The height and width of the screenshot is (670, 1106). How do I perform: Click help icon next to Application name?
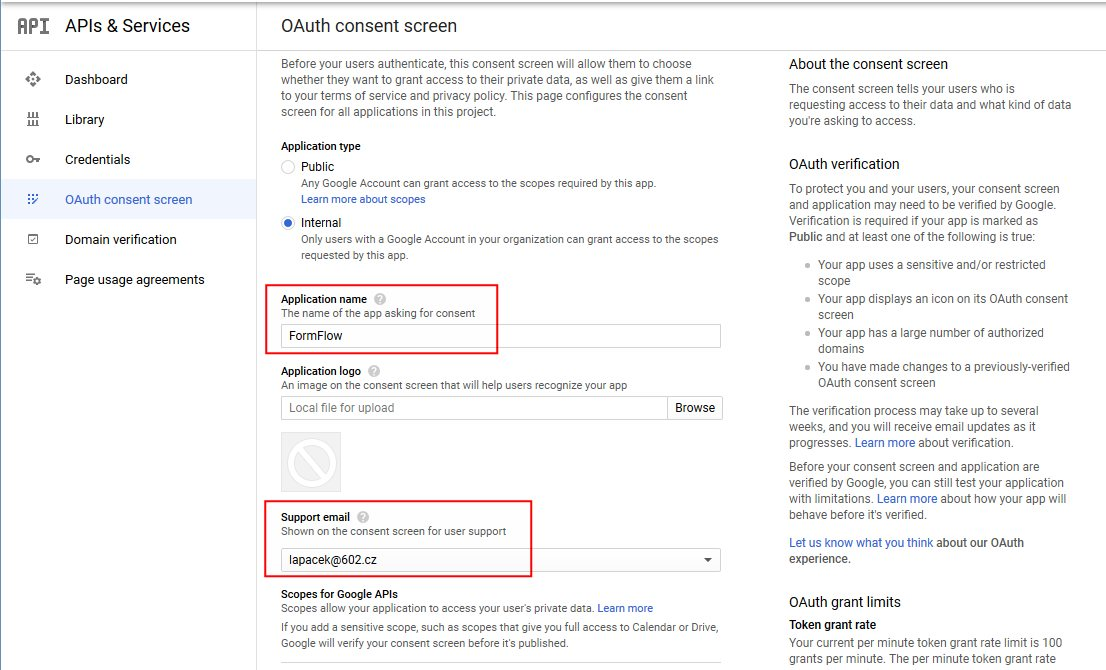coord(379,299)
